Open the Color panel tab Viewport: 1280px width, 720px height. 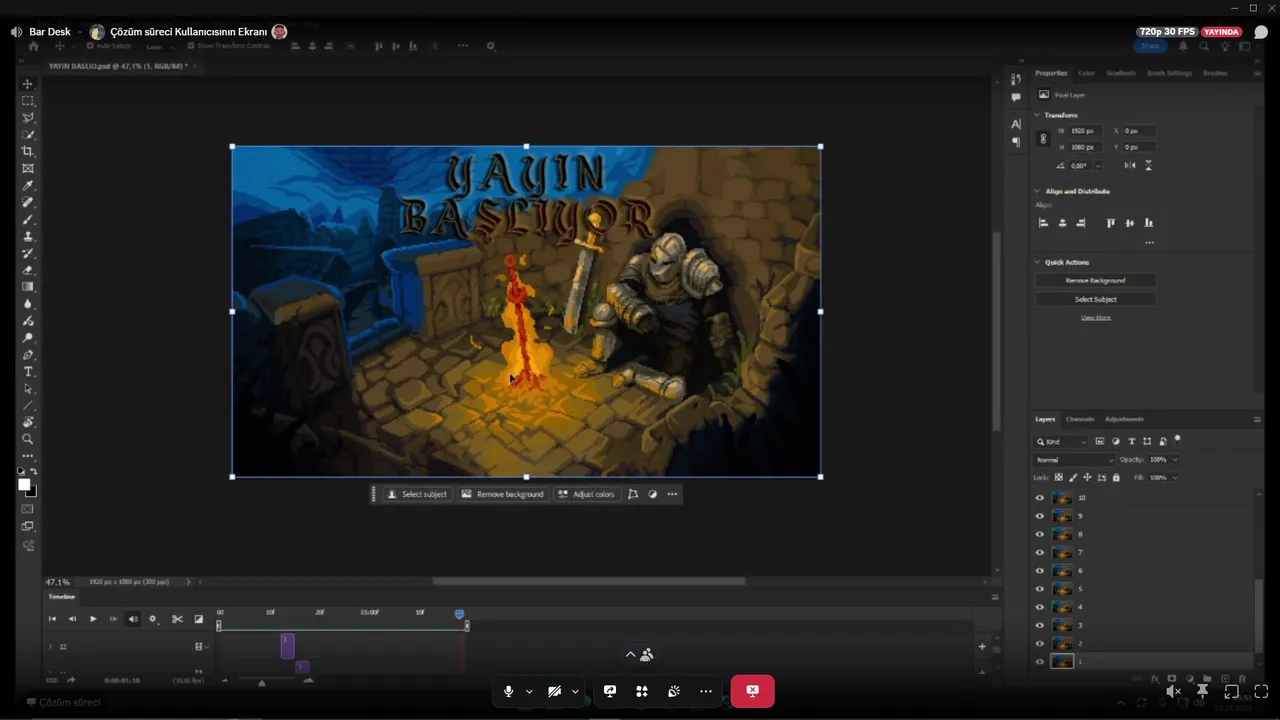[1086, 73]
